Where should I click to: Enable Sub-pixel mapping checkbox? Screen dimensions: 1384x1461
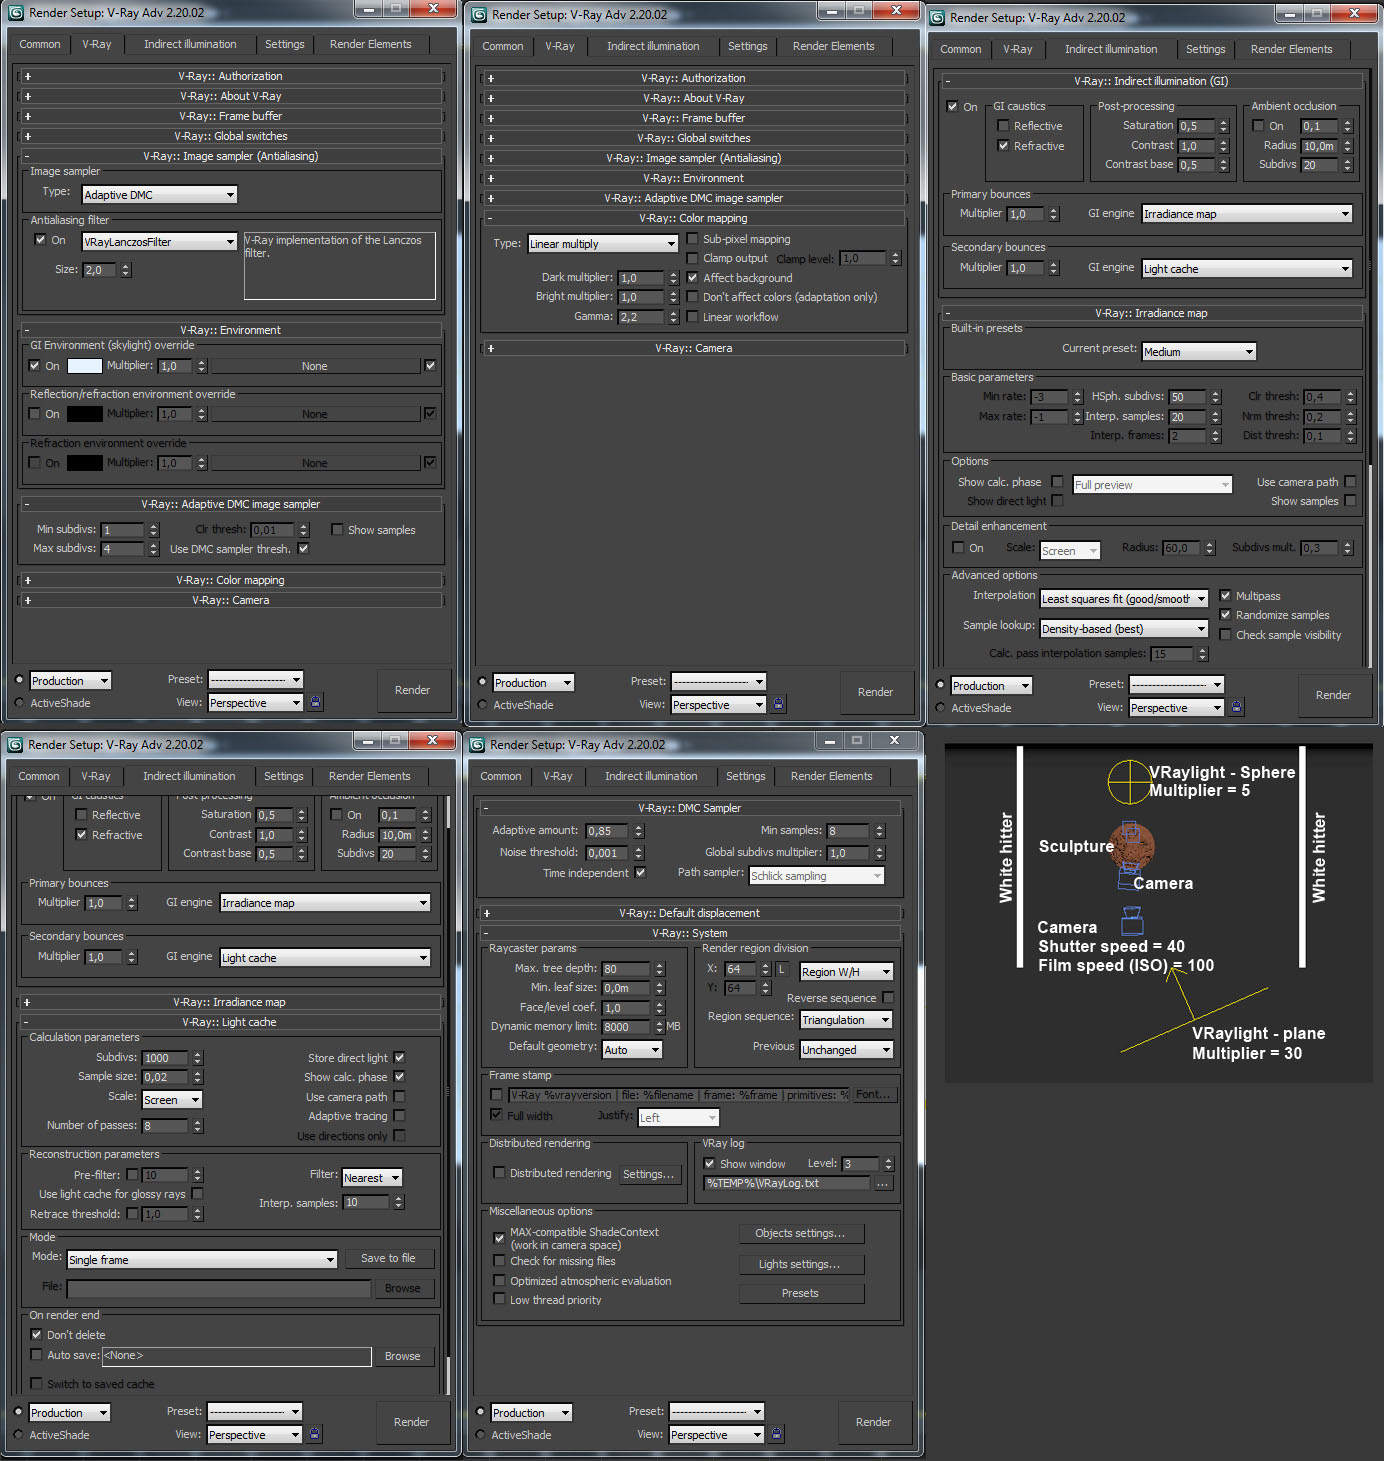click(x=692, y=239)
